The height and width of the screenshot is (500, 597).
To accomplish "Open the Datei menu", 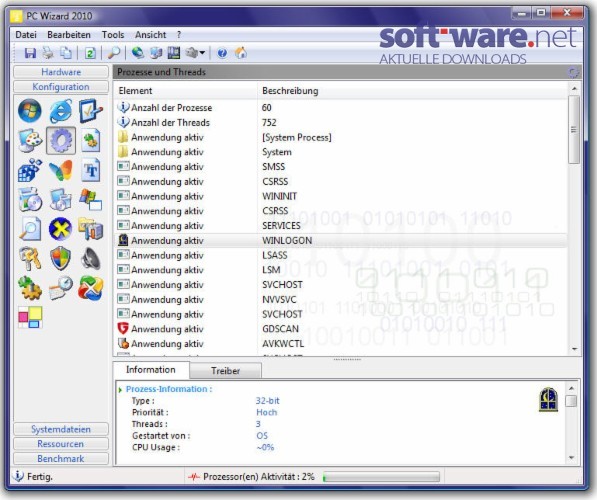I will 26,35.
